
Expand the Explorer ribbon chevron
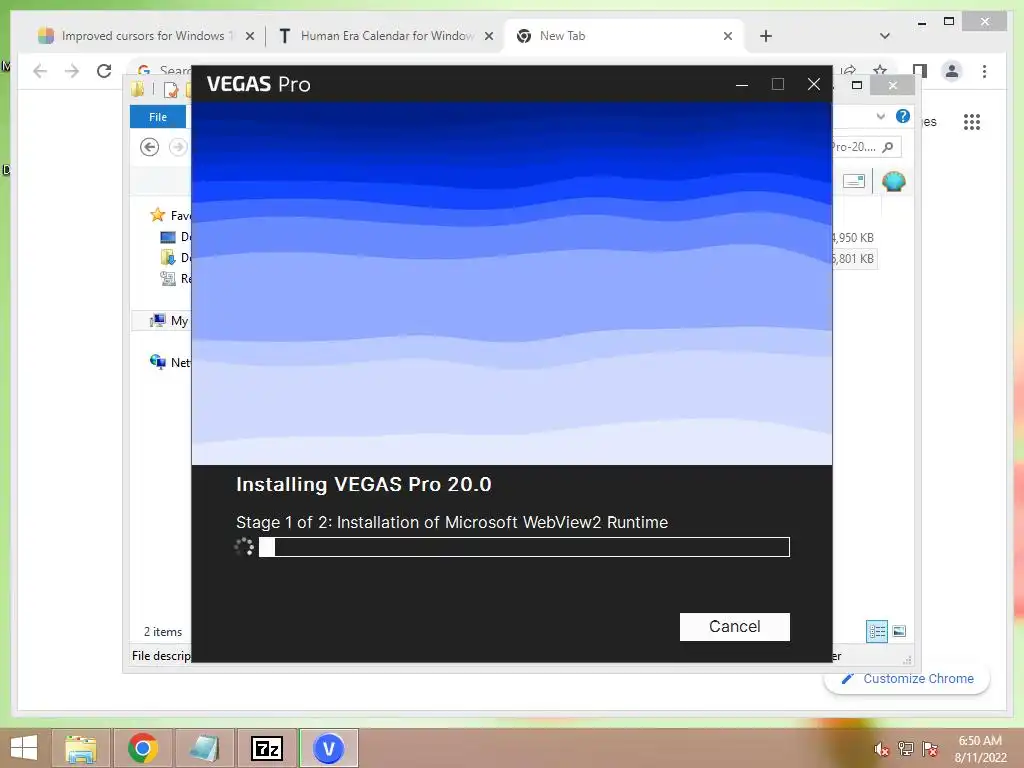pos(880,116)
